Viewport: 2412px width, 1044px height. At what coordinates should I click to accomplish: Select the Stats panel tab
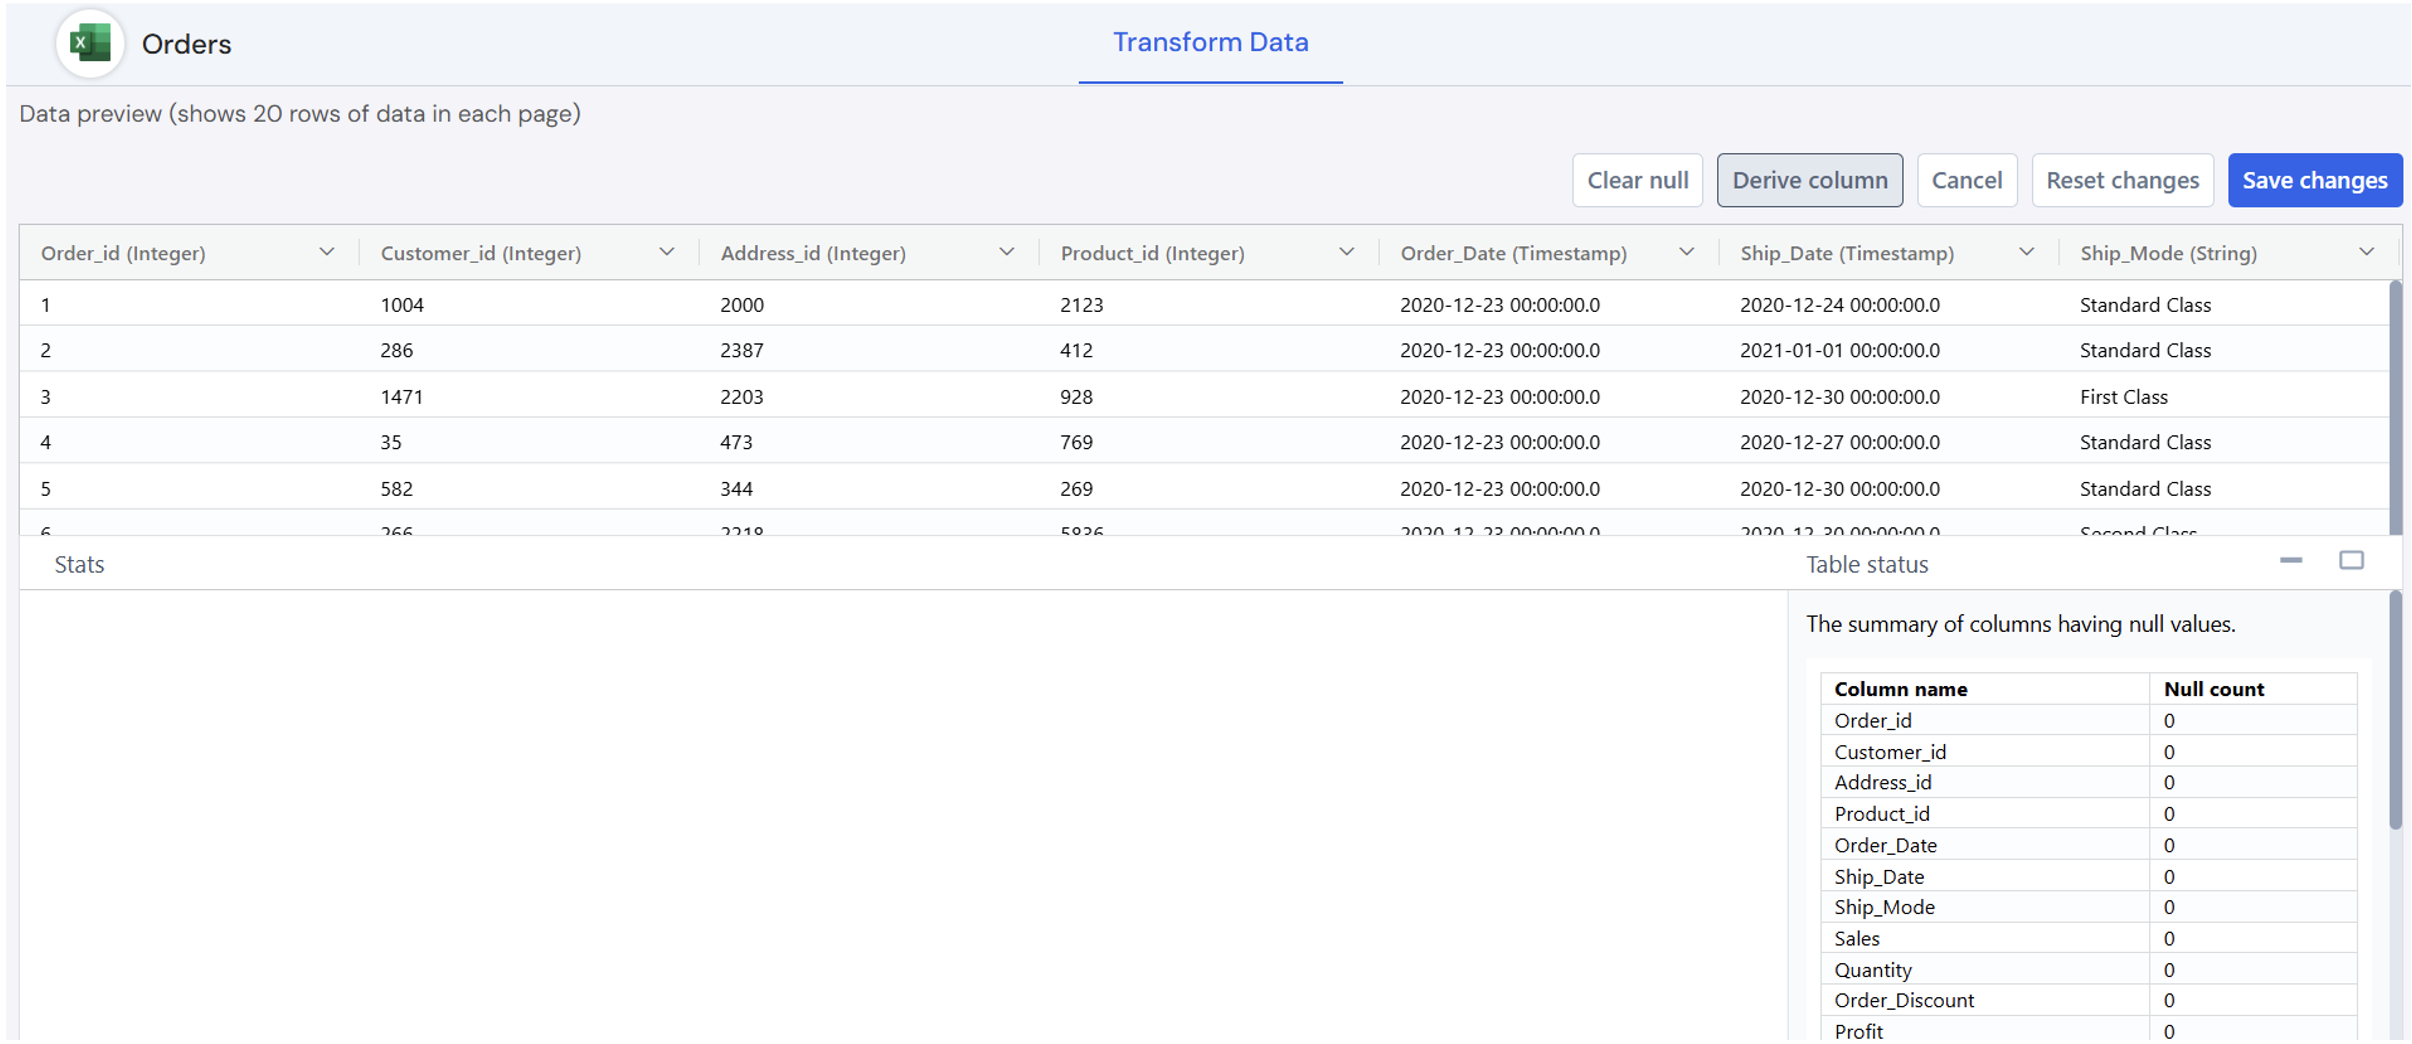[x=79, y=564]
